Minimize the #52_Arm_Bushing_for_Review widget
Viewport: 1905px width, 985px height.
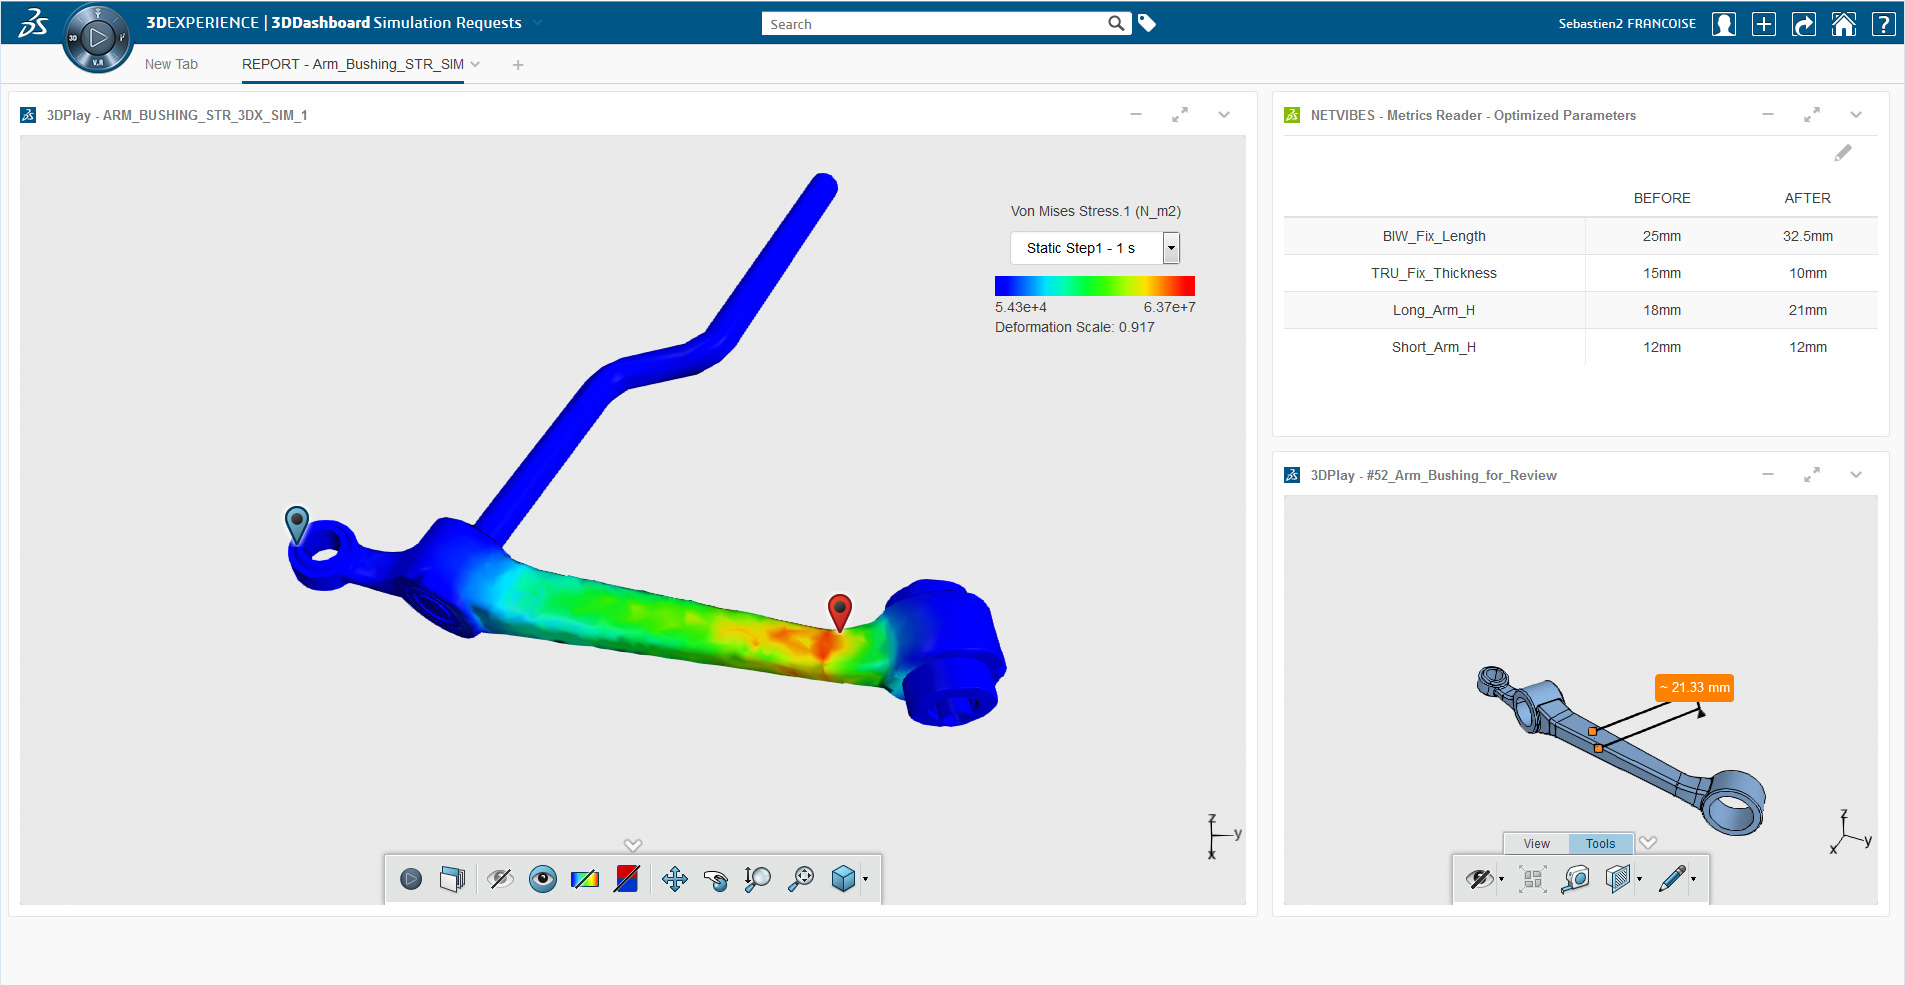tap(1768, 475)
